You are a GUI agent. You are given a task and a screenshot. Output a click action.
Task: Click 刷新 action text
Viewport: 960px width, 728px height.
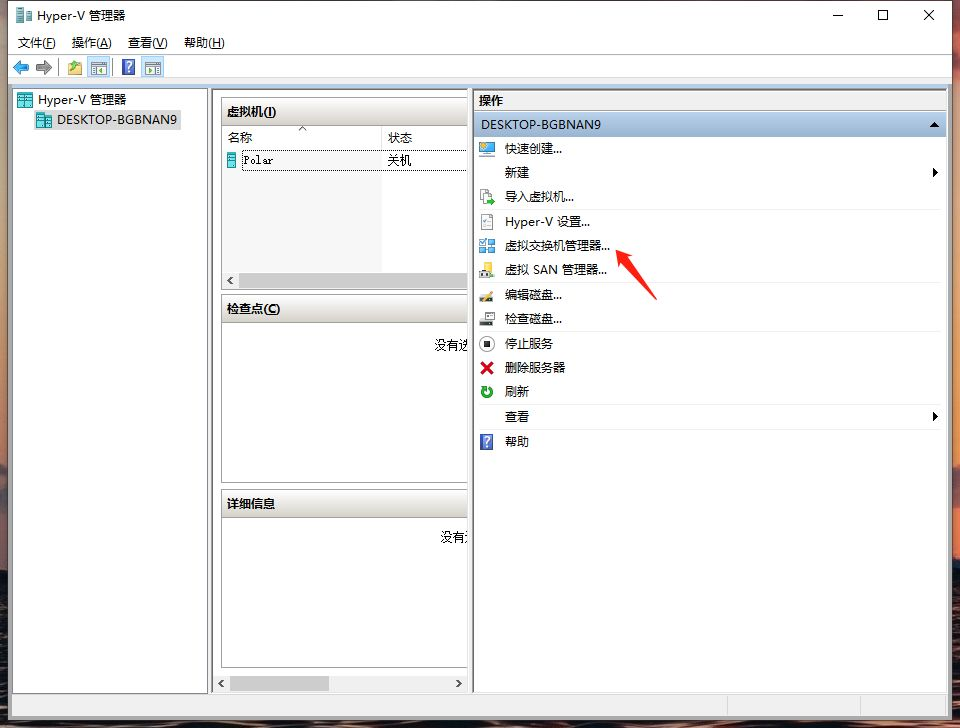pyautogui.click(x=516, y=392)
